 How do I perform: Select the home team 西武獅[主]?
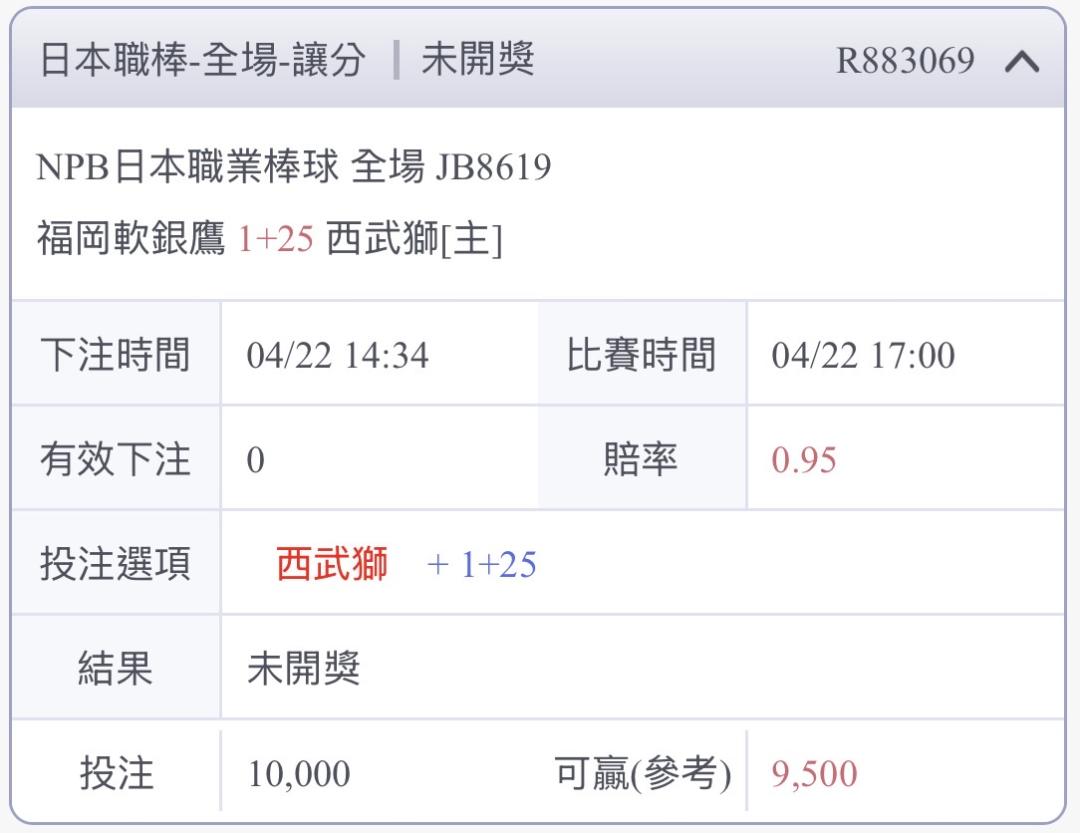click(414, 240)
